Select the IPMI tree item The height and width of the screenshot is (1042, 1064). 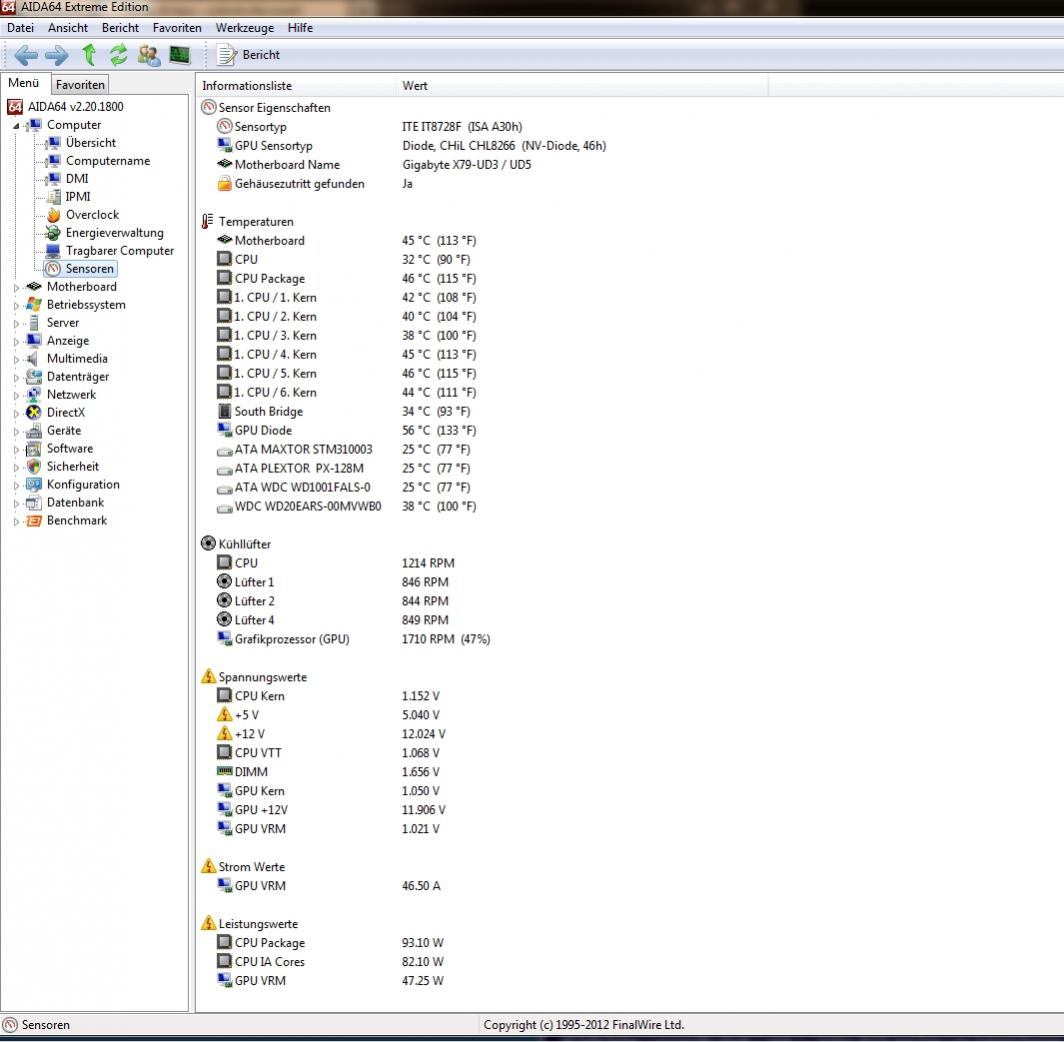click(x=77, y=197)
